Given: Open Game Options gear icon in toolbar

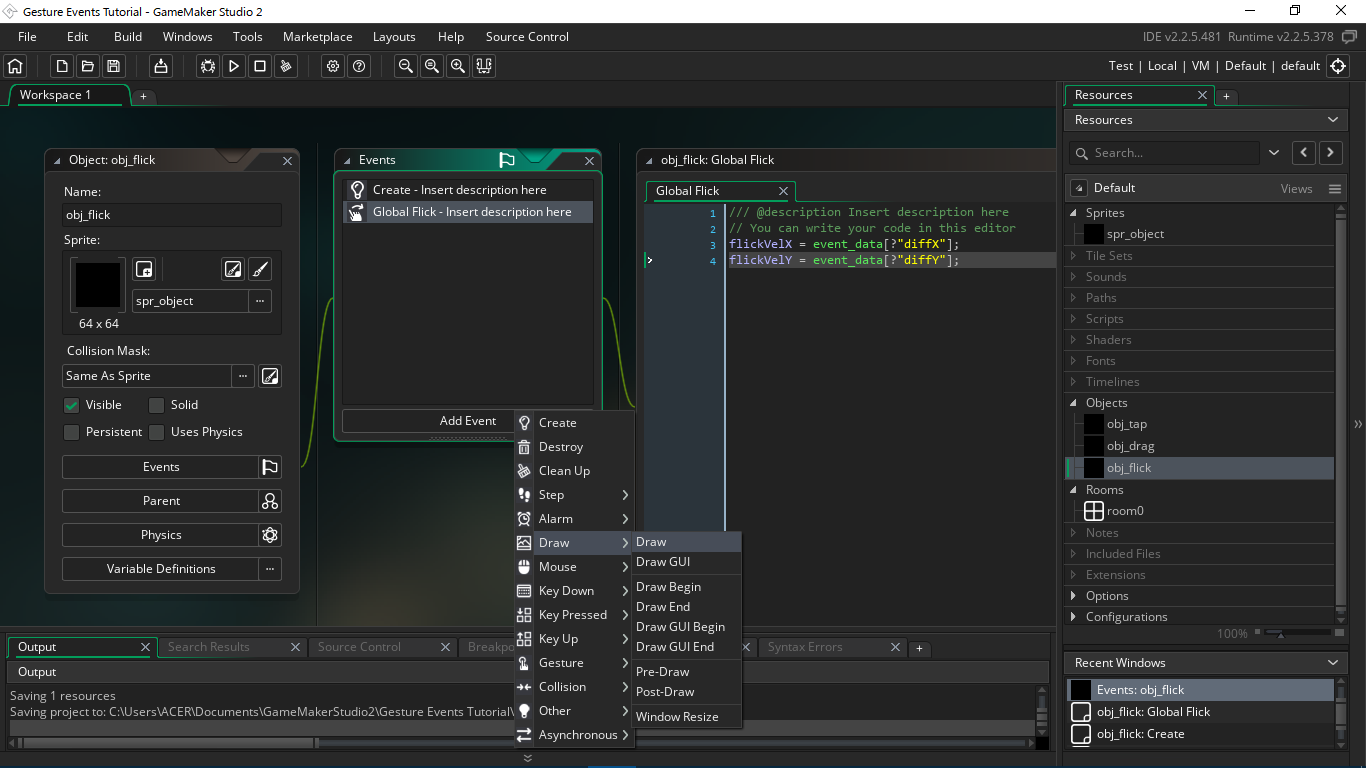Looking at the screenshot, I should [333, 66].
